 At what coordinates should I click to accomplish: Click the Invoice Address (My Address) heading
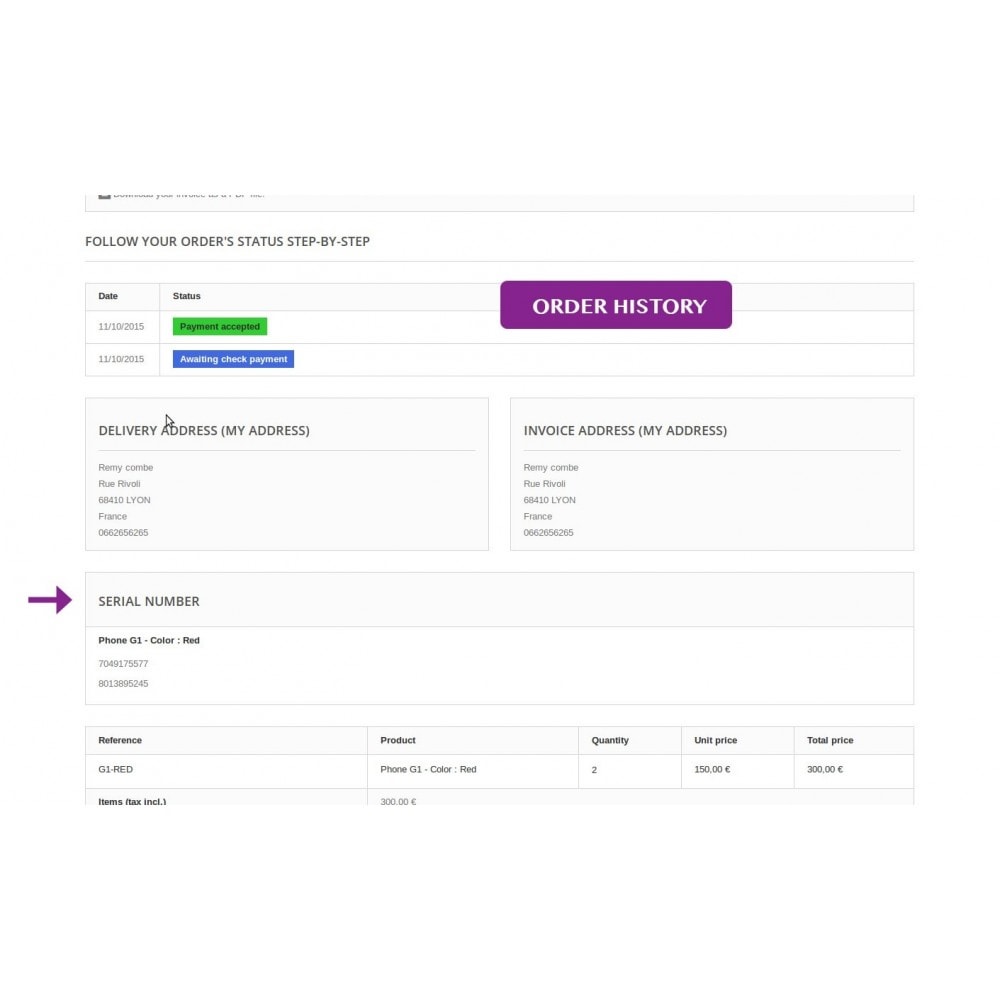tap(625, 430)
